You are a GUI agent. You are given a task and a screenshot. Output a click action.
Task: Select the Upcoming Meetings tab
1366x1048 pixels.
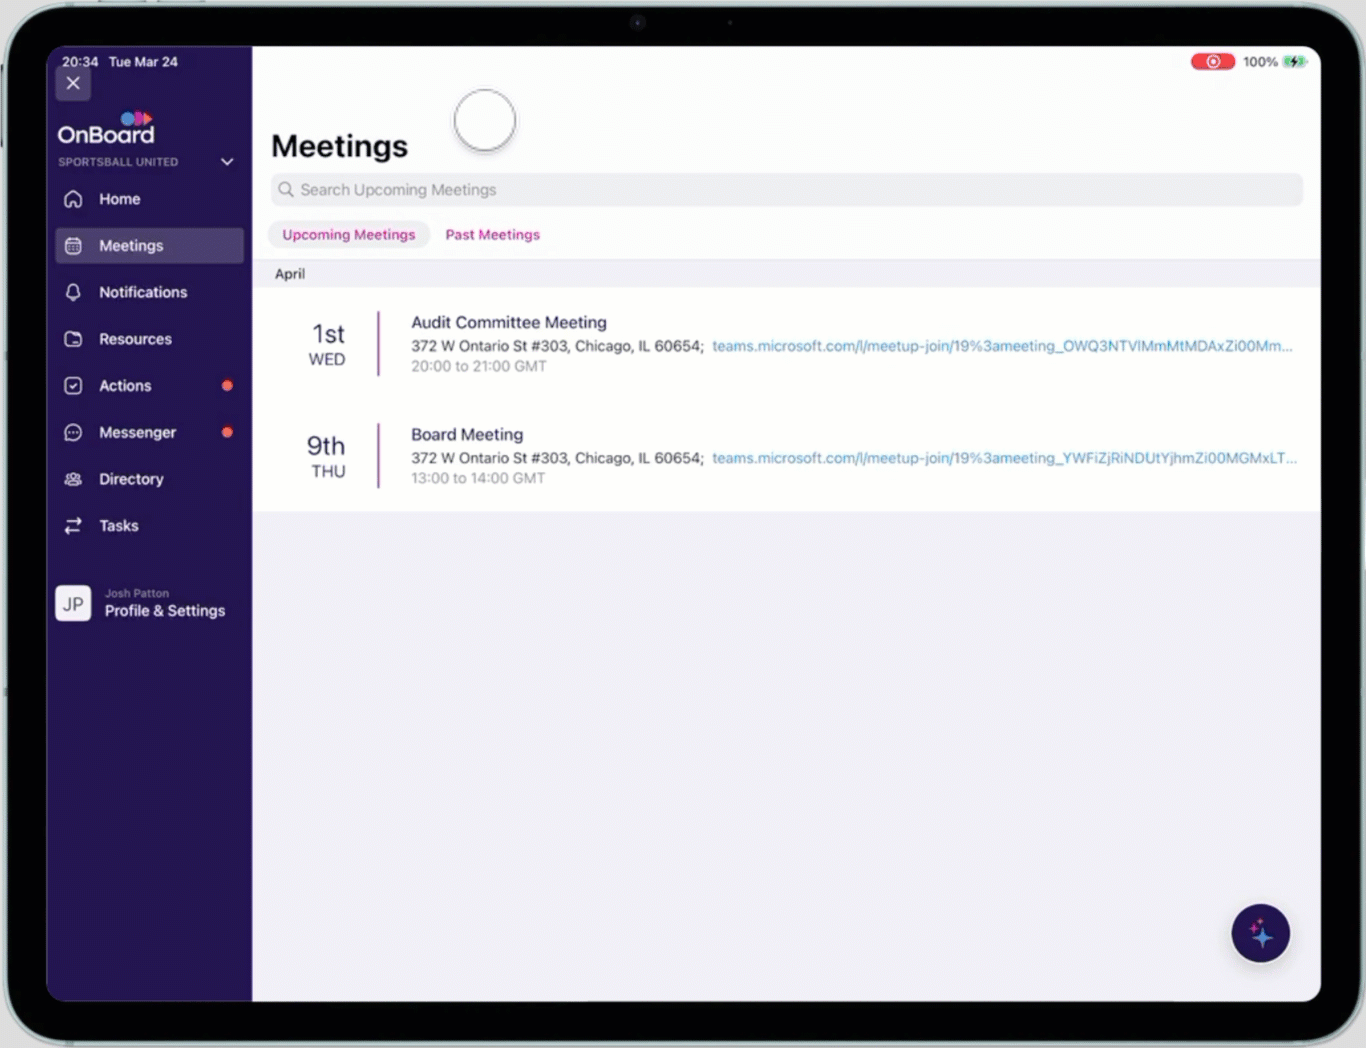click(x=348, y=235)
